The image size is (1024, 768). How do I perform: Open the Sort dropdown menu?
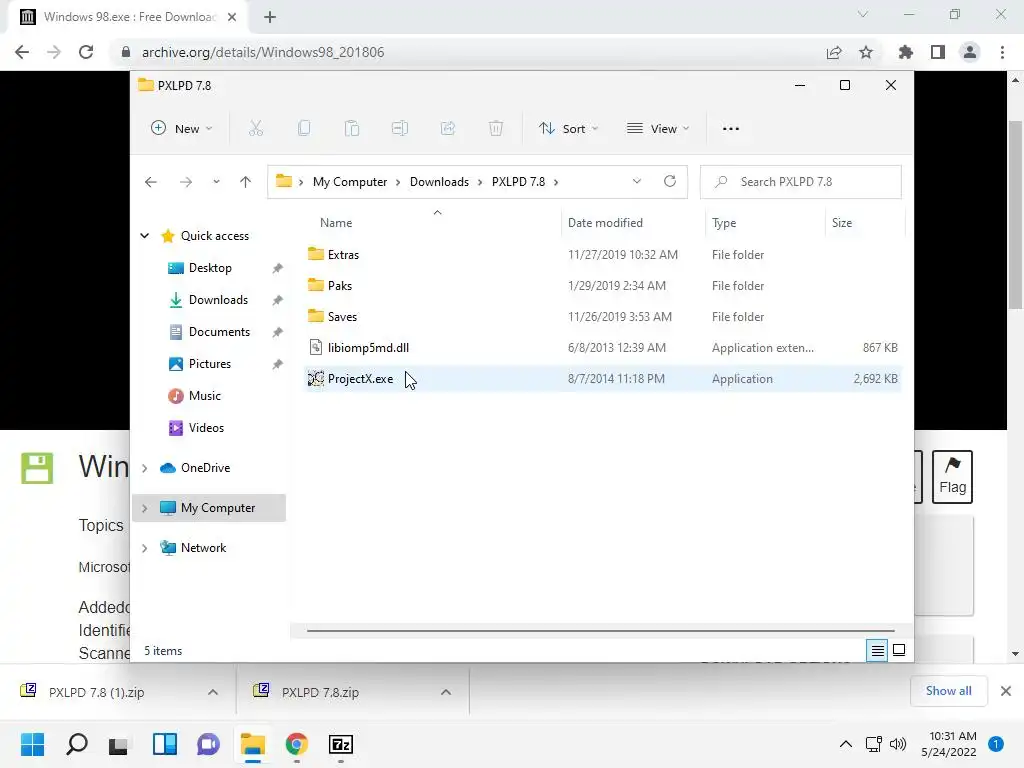pyautogui.click(x=568, y=129)
